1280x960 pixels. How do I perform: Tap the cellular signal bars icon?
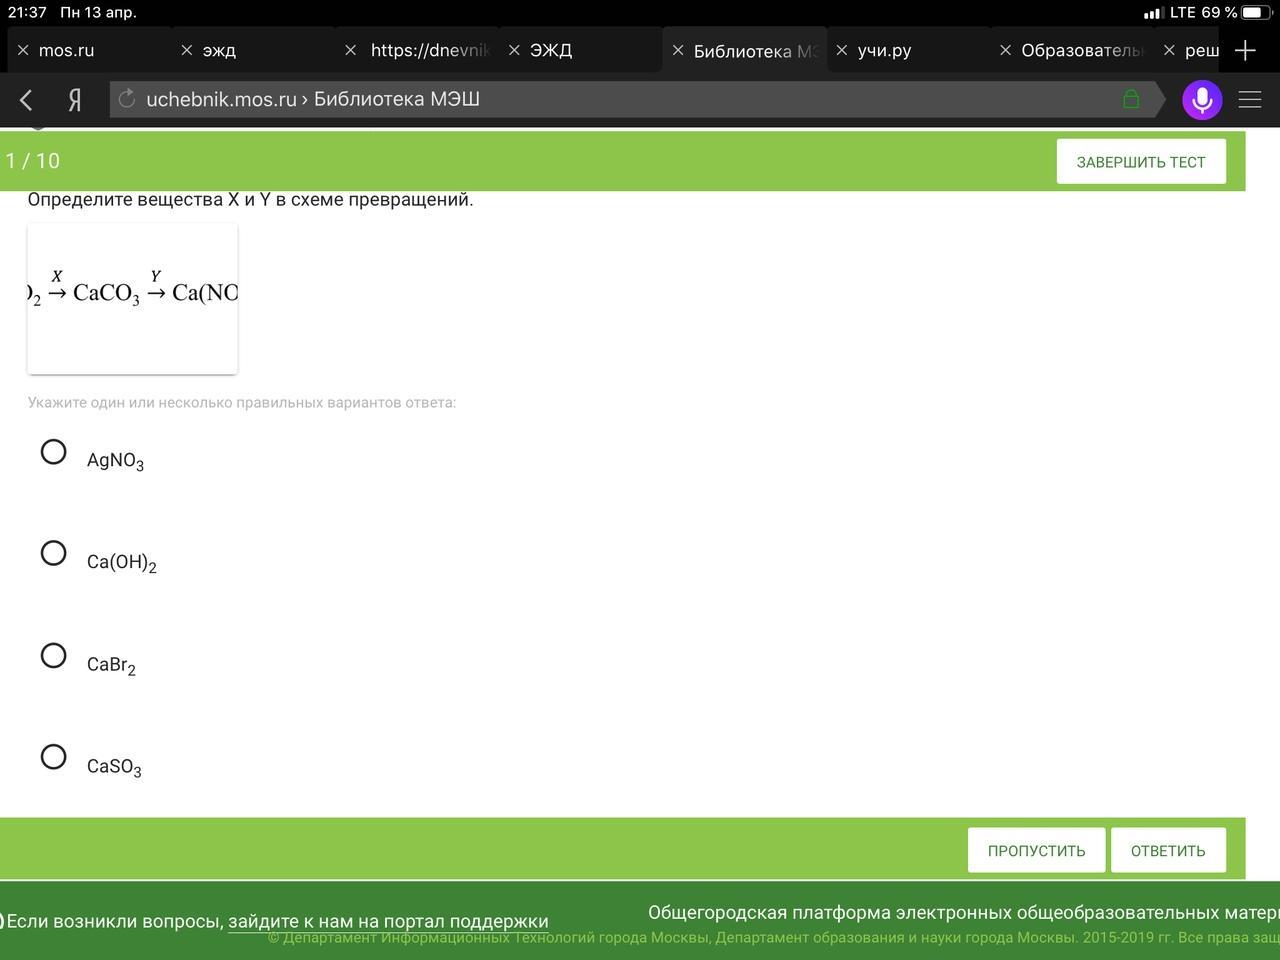click(x=1153, y=13)
